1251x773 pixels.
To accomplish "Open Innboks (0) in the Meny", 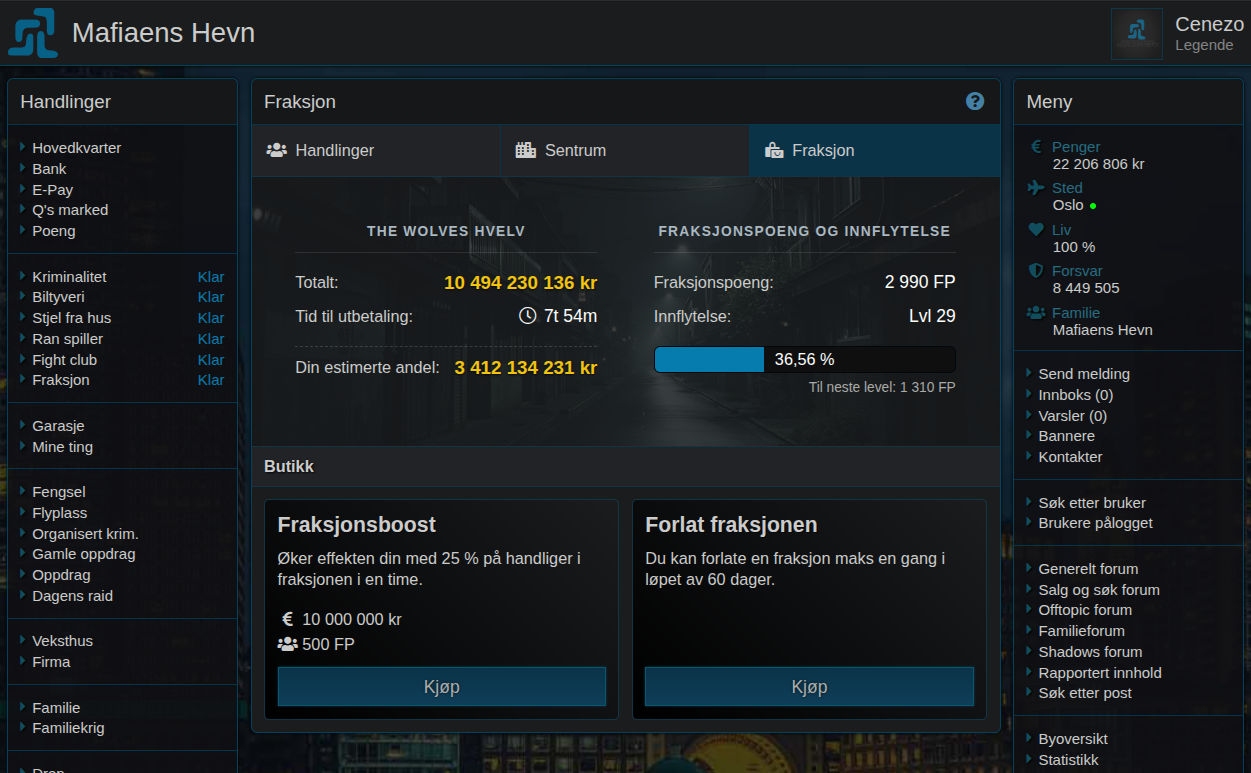I will tap(1075, 394).
